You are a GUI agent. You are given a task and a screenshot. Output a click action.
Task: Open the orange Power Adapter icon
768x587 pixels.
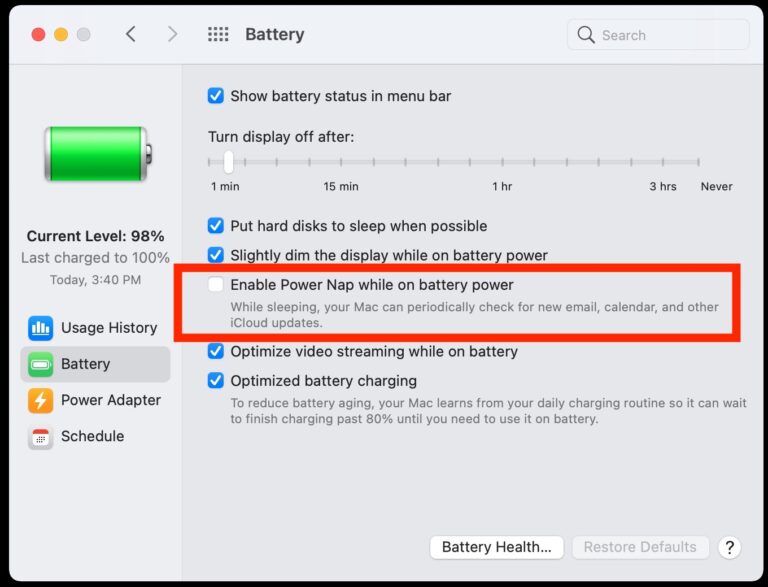[40, 400]
